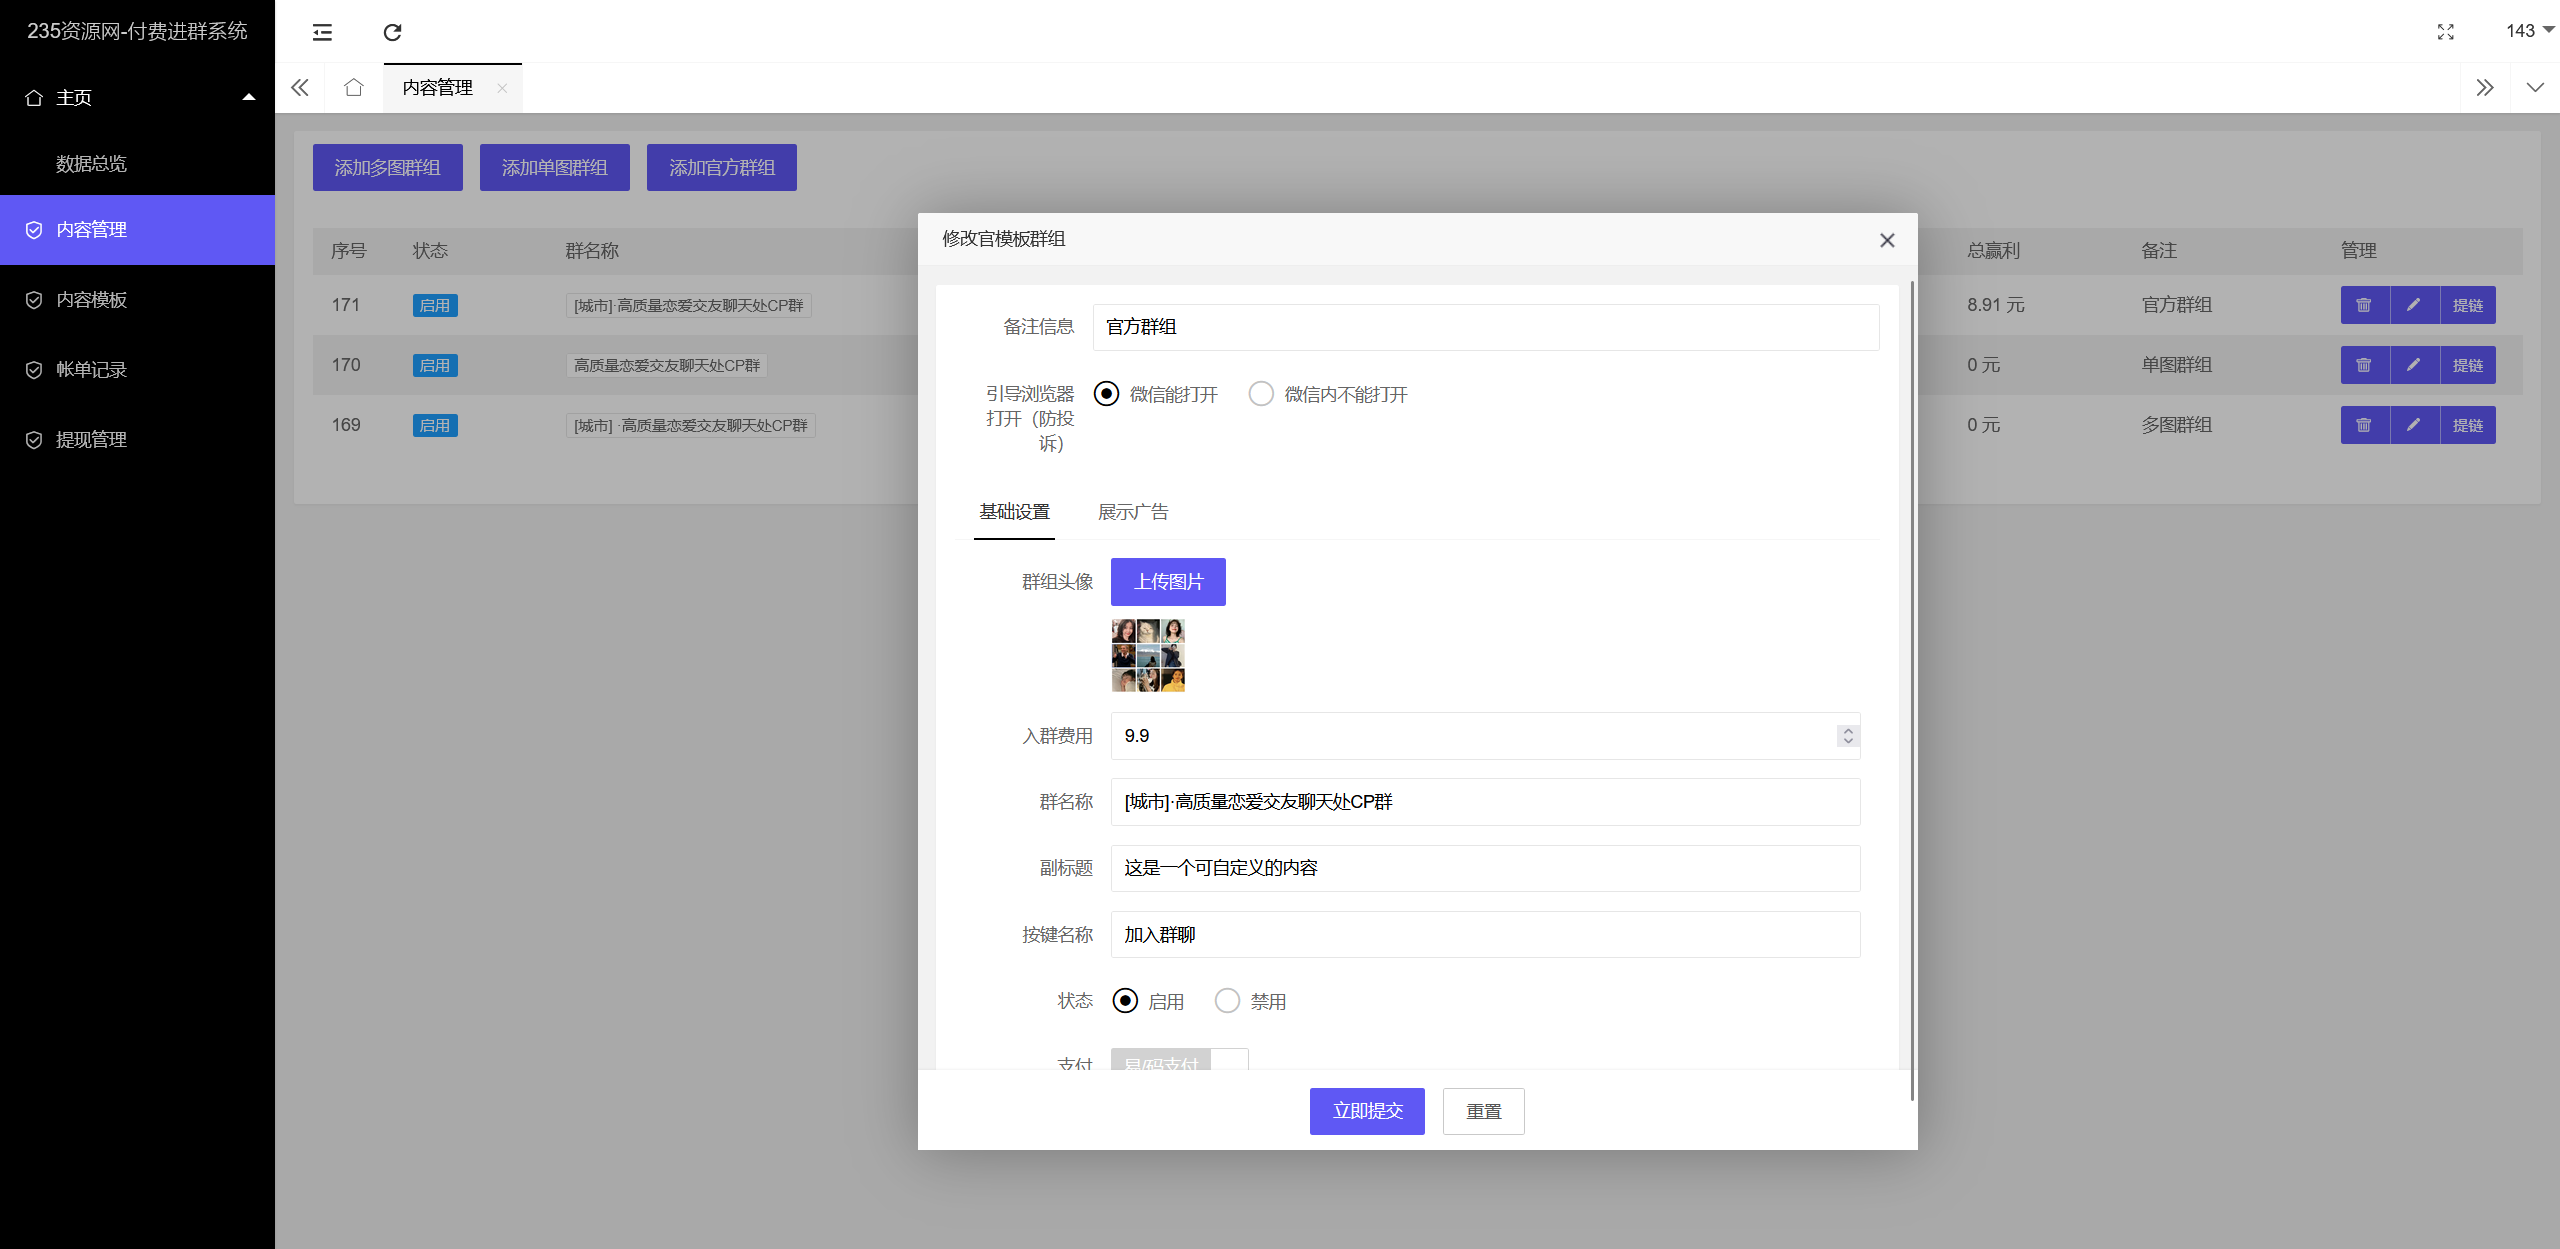Delete group 171 using trash icon

(x=2365, y=305)
